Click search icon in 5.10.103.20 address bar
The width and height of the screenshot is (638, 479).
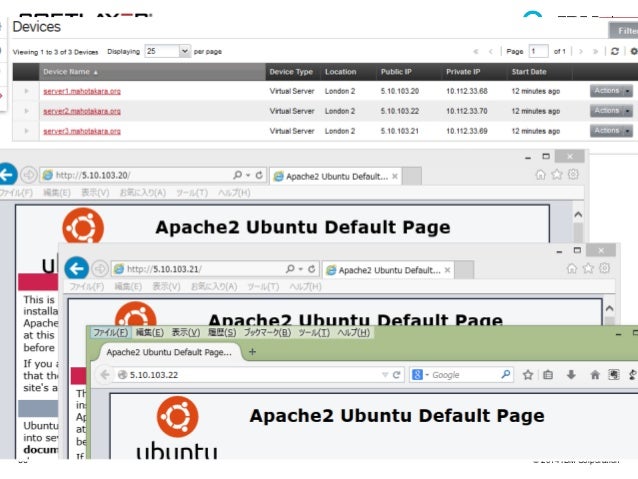point(238,175)
